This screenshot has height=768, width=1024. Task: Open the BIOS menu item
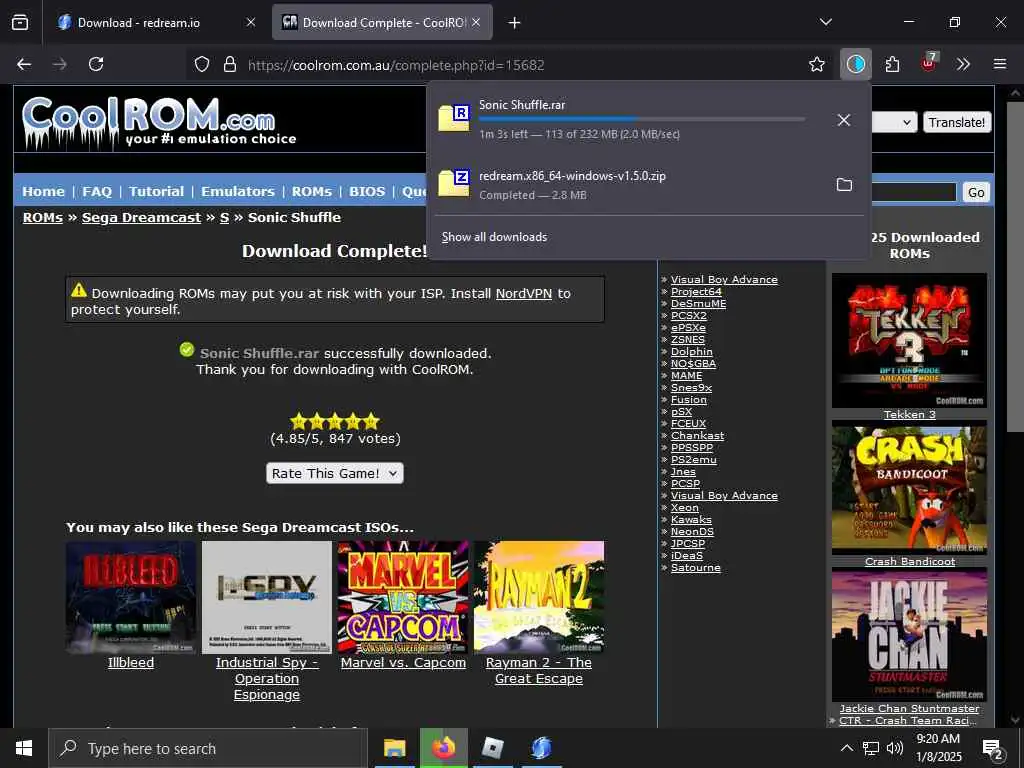[367, 191]
